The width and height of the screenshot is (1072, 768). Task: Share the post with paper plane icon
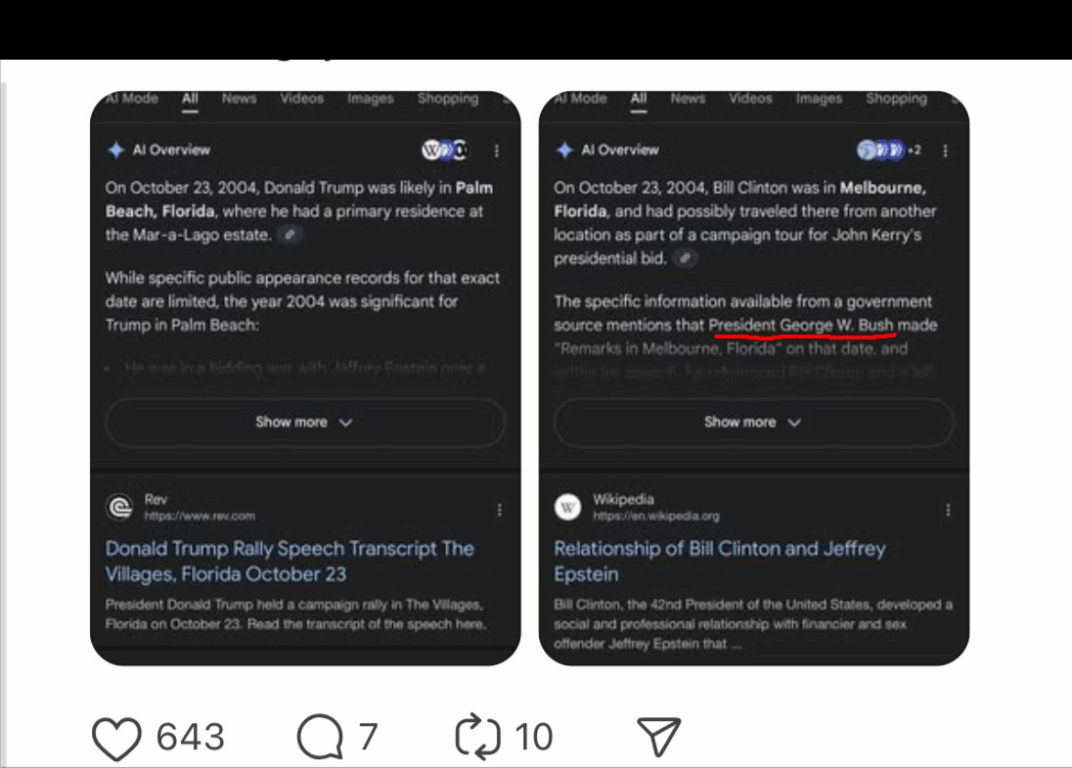coord(658,737)
